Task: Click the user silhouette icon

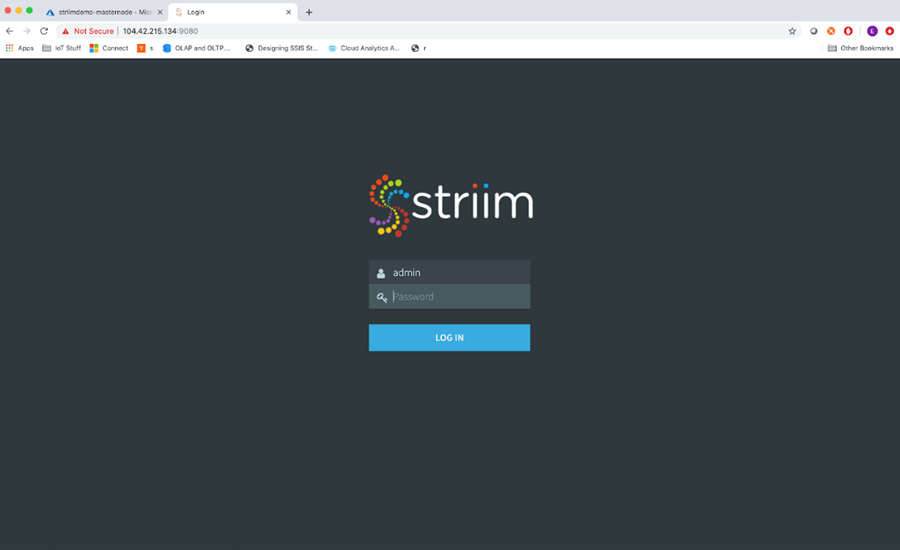Action: pos(381,273)
